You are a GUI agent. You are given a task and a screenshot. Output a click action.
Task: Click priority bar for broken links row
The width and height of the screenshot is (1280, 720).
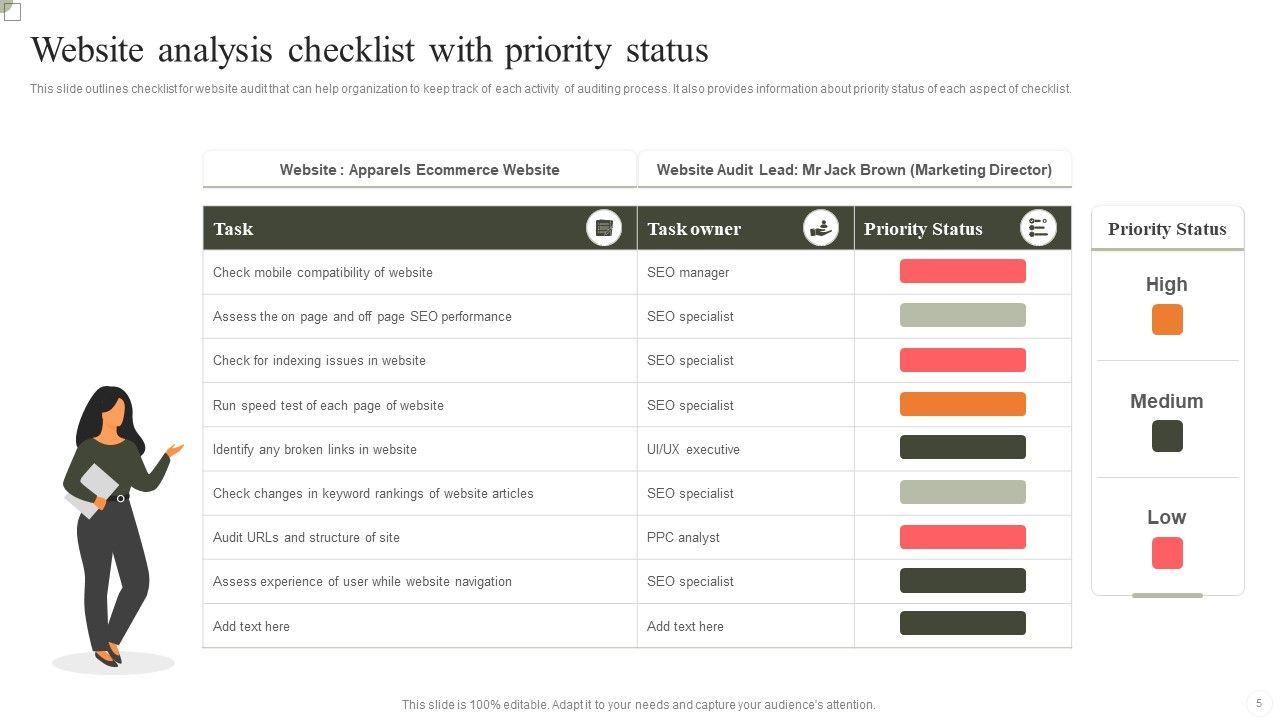click(x=962, y=447)
